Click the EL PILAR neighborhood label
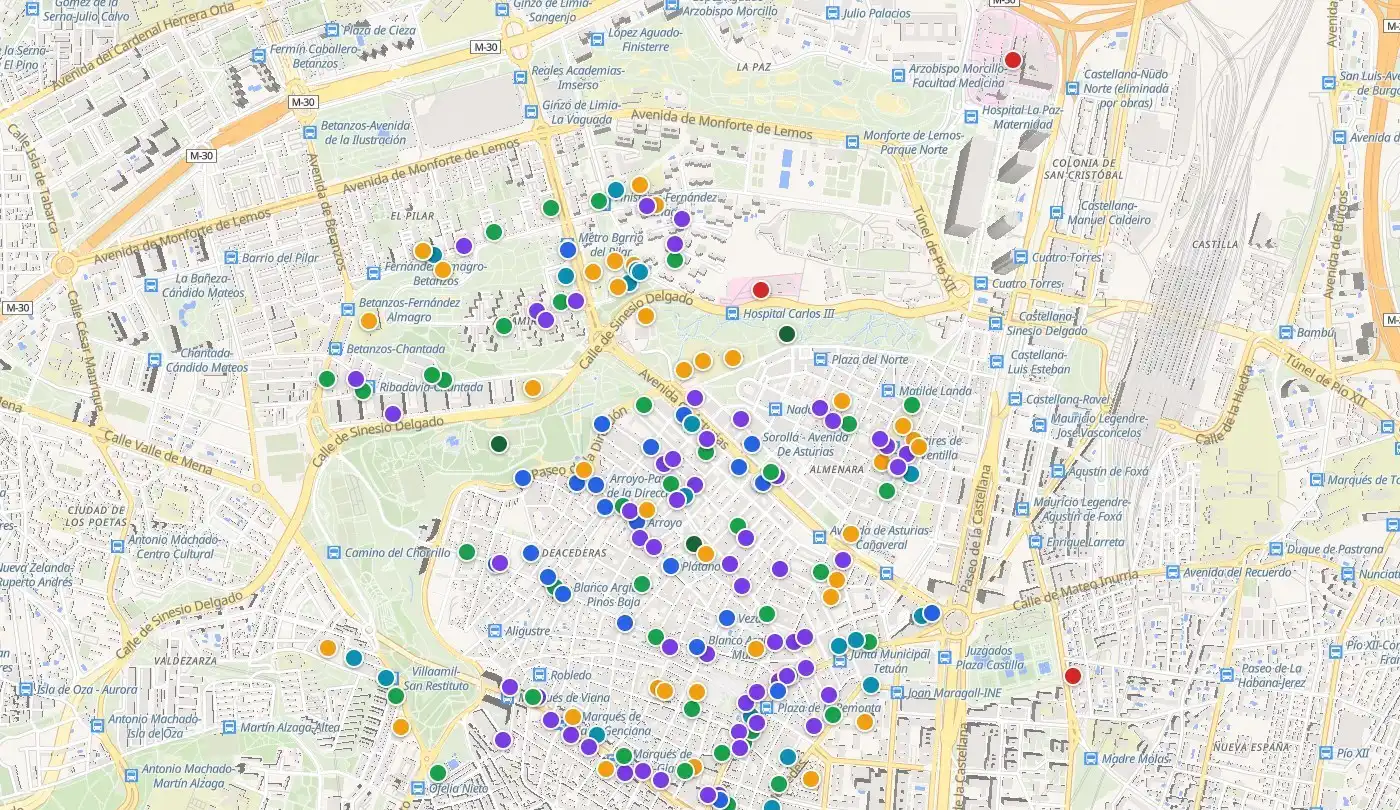1400x810 pixels. [410, 215]
